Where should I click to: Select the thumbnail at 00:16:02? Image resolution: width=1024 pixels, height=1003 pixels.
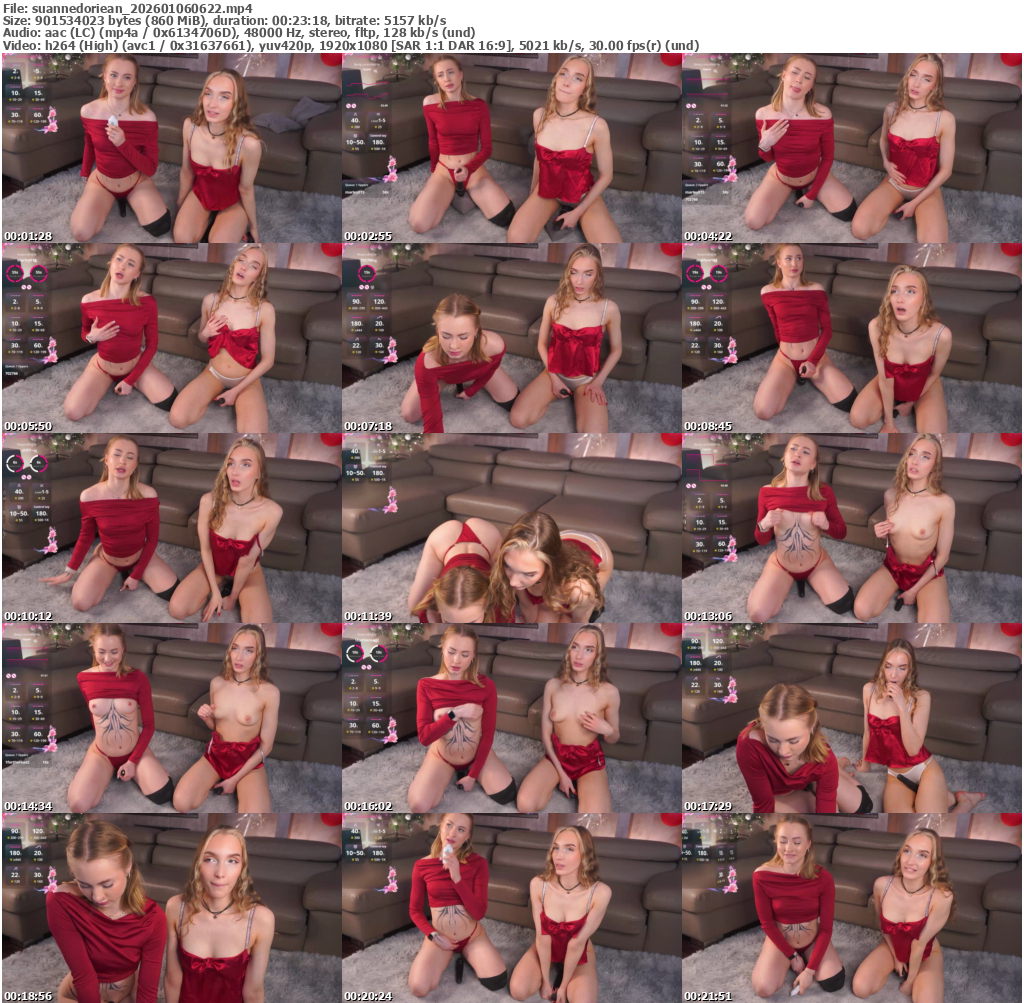click(511, 718)
